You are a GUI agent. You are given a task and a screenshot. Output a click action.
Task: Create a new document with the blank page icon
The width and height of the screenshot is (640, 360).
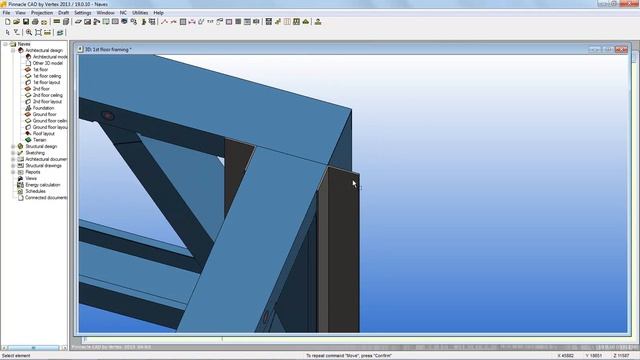click(7, 22)
